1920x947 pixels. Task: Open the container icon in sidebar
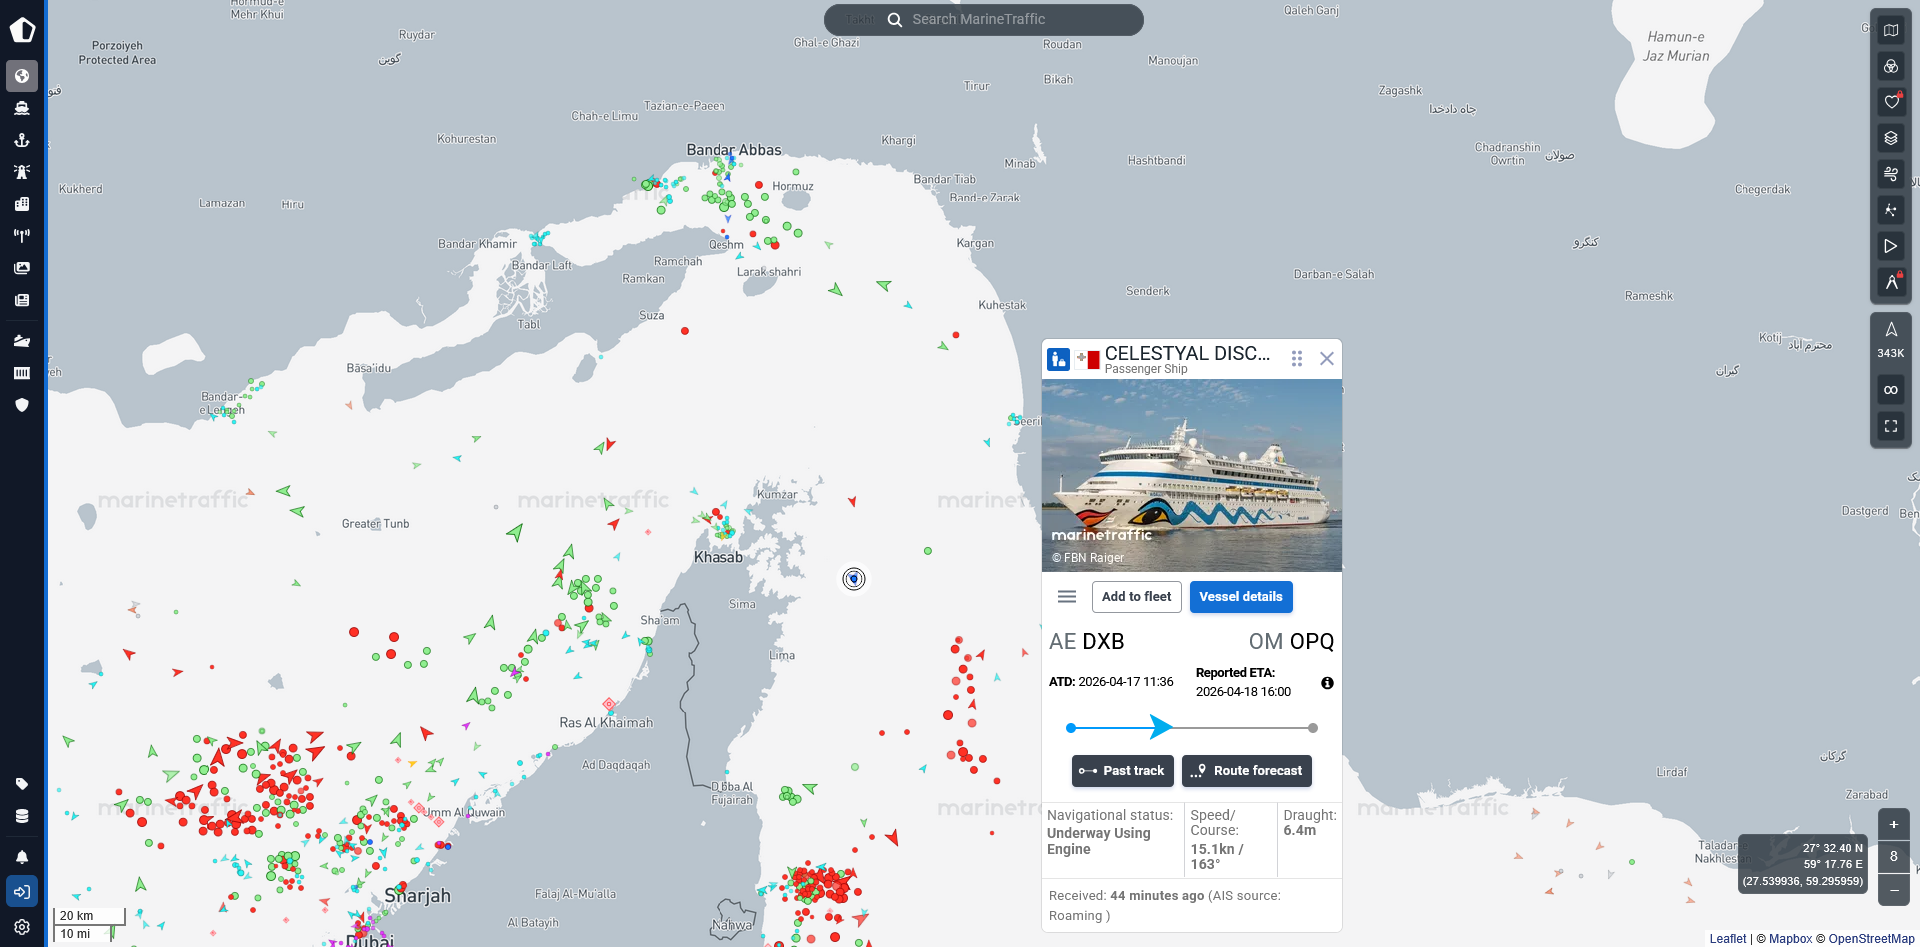click(x=22, y=373)
